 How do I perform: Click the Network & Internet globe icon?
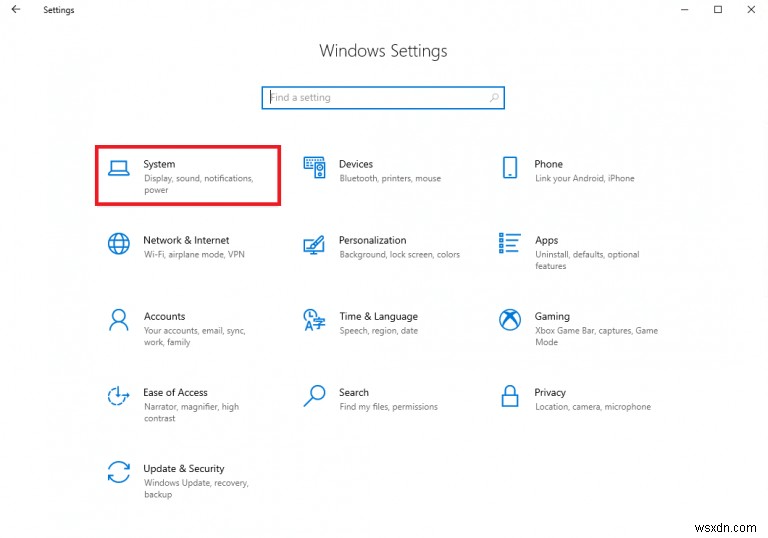[x=119, y=244]
